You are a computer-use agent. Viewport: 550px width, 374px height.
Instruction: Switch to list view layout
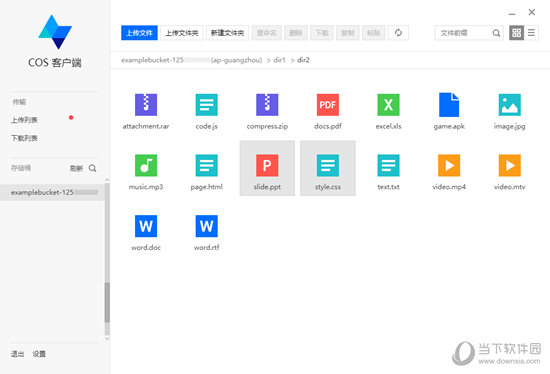[x=531, y=33]
